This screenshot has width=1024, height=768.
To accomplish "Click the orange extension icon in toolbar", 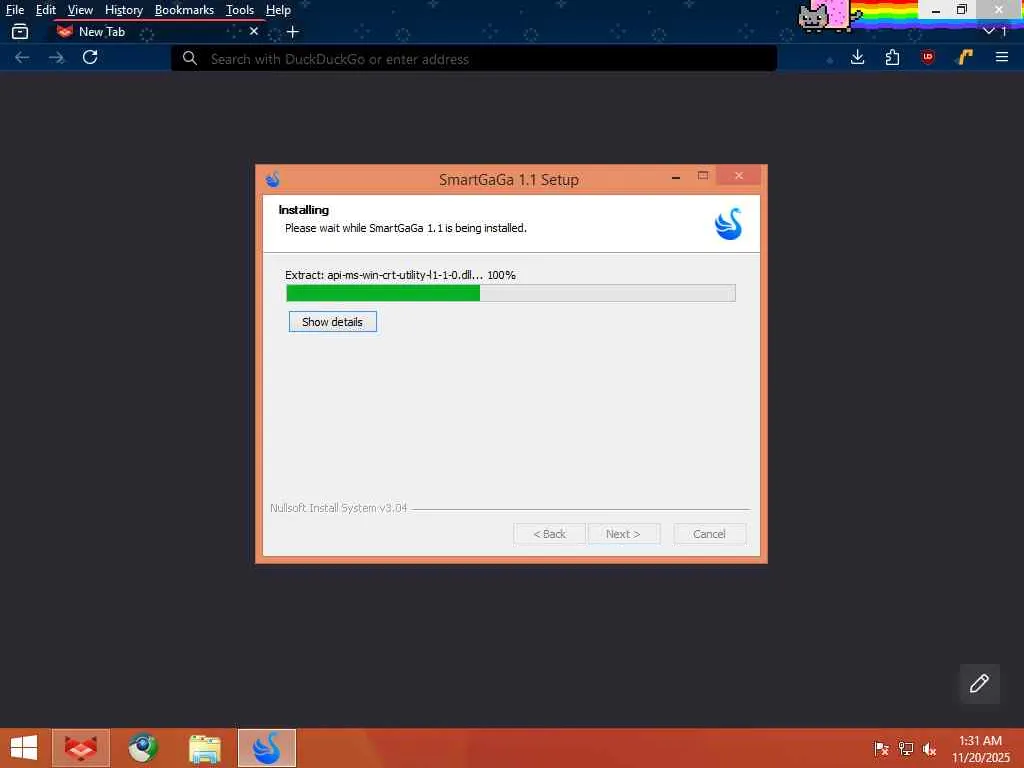I will pyautogui.click(x=965, y=57).
